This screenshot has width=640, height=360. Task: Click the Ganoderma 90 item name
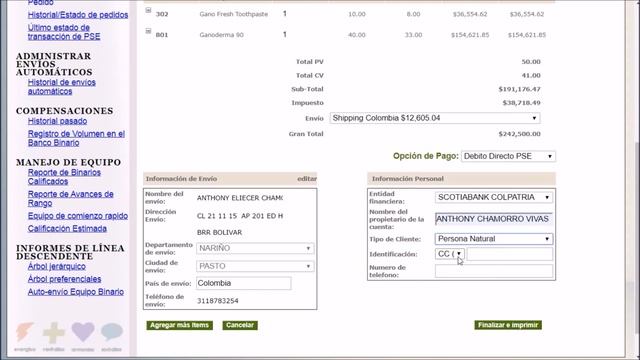point(222,35)
